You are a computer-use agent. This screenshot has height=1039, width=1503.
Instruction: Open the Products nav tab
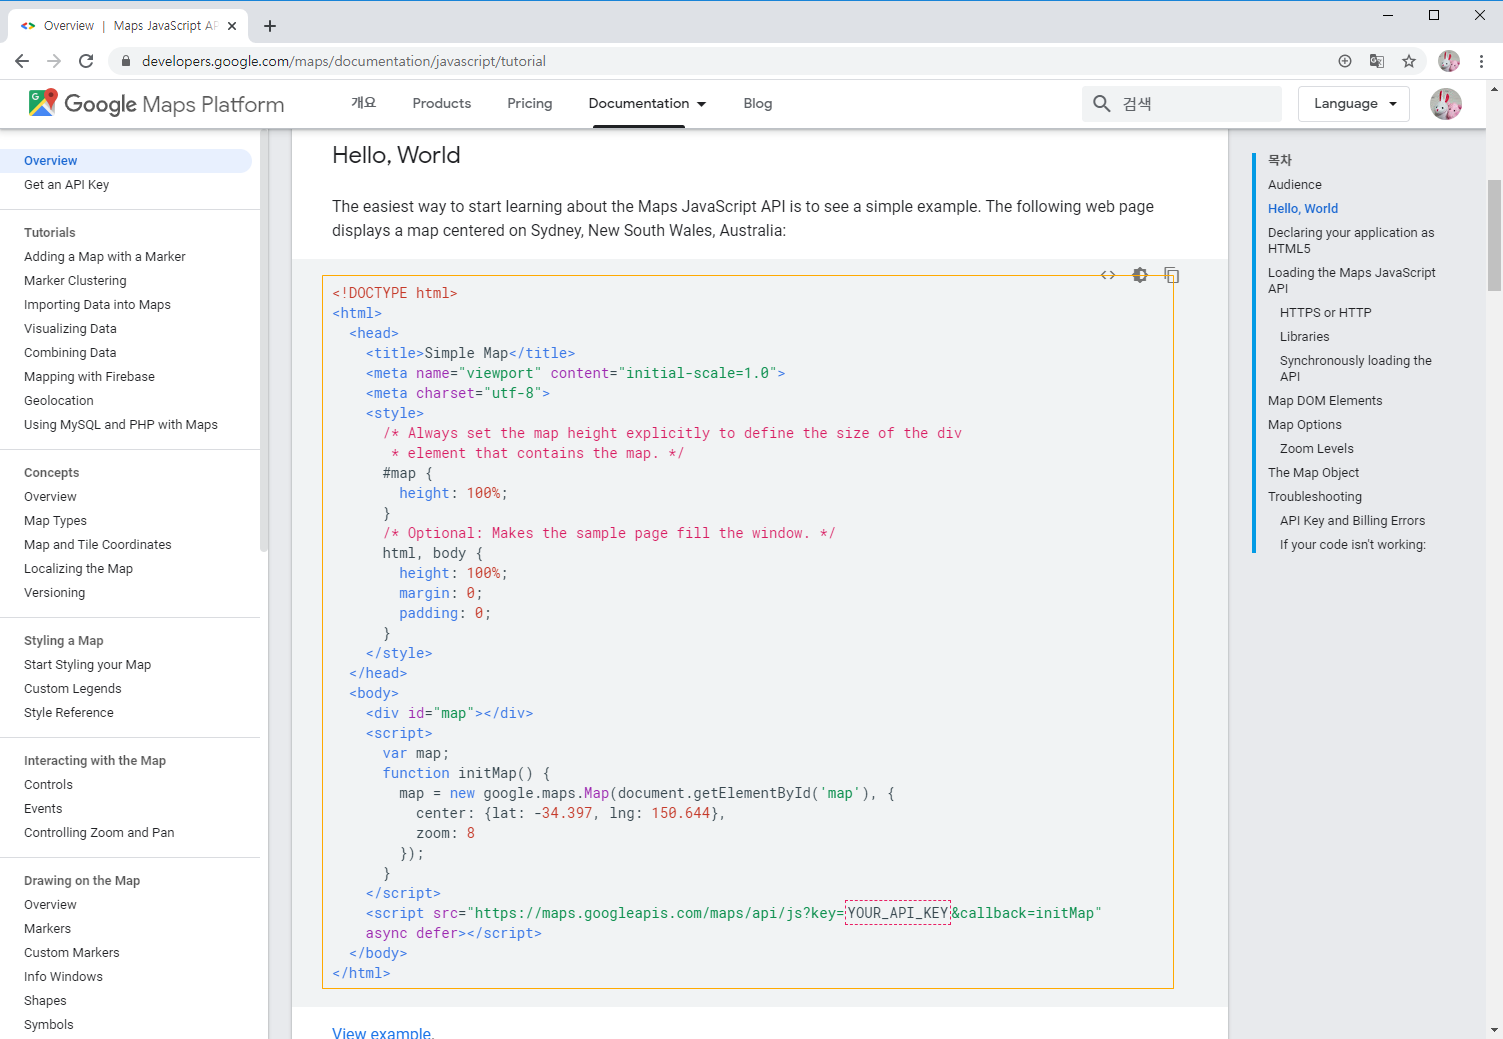point(441,103)
